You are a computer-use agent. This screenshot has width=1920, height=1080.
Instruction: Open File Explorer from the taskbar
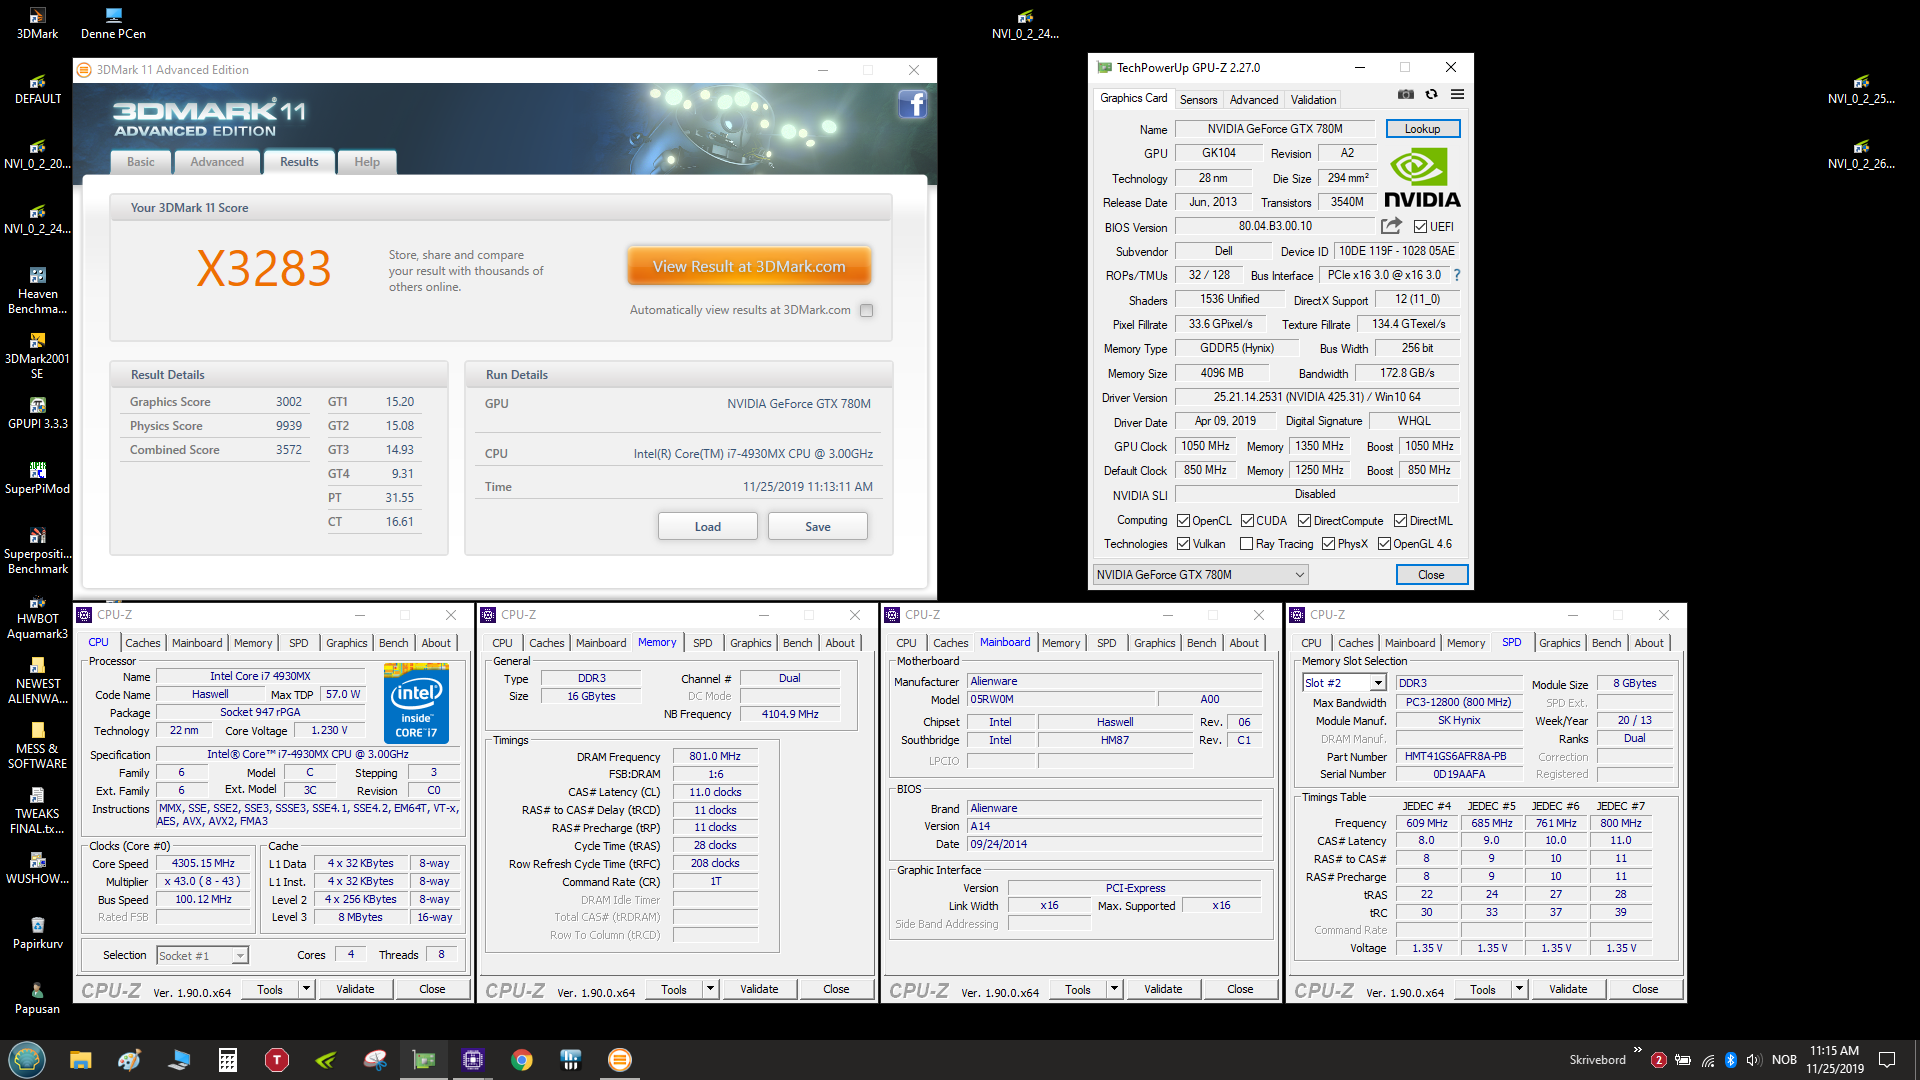pos(81,1060)
